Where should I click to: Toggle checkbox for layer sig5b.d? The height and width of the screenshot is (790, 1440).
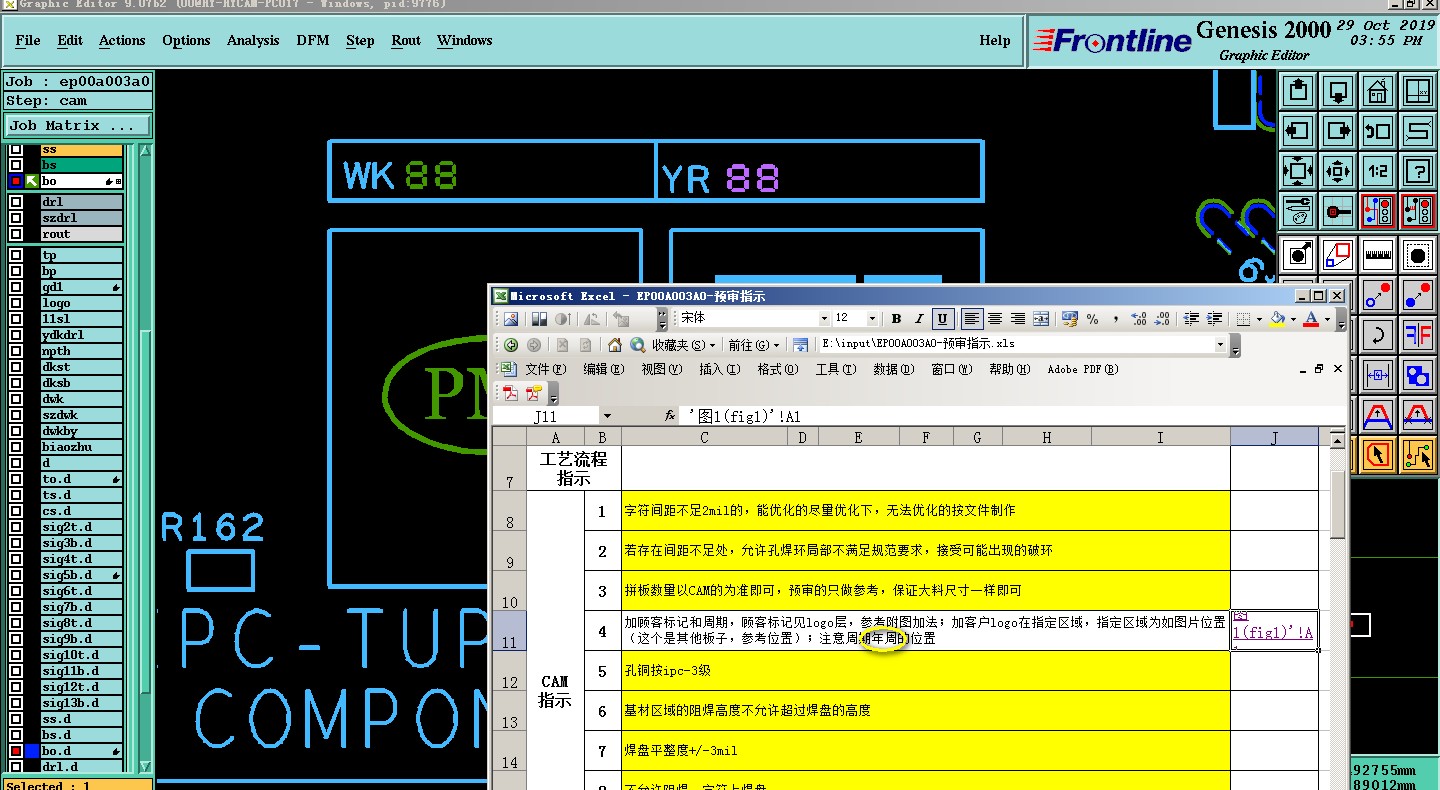[x=16, y=575]
